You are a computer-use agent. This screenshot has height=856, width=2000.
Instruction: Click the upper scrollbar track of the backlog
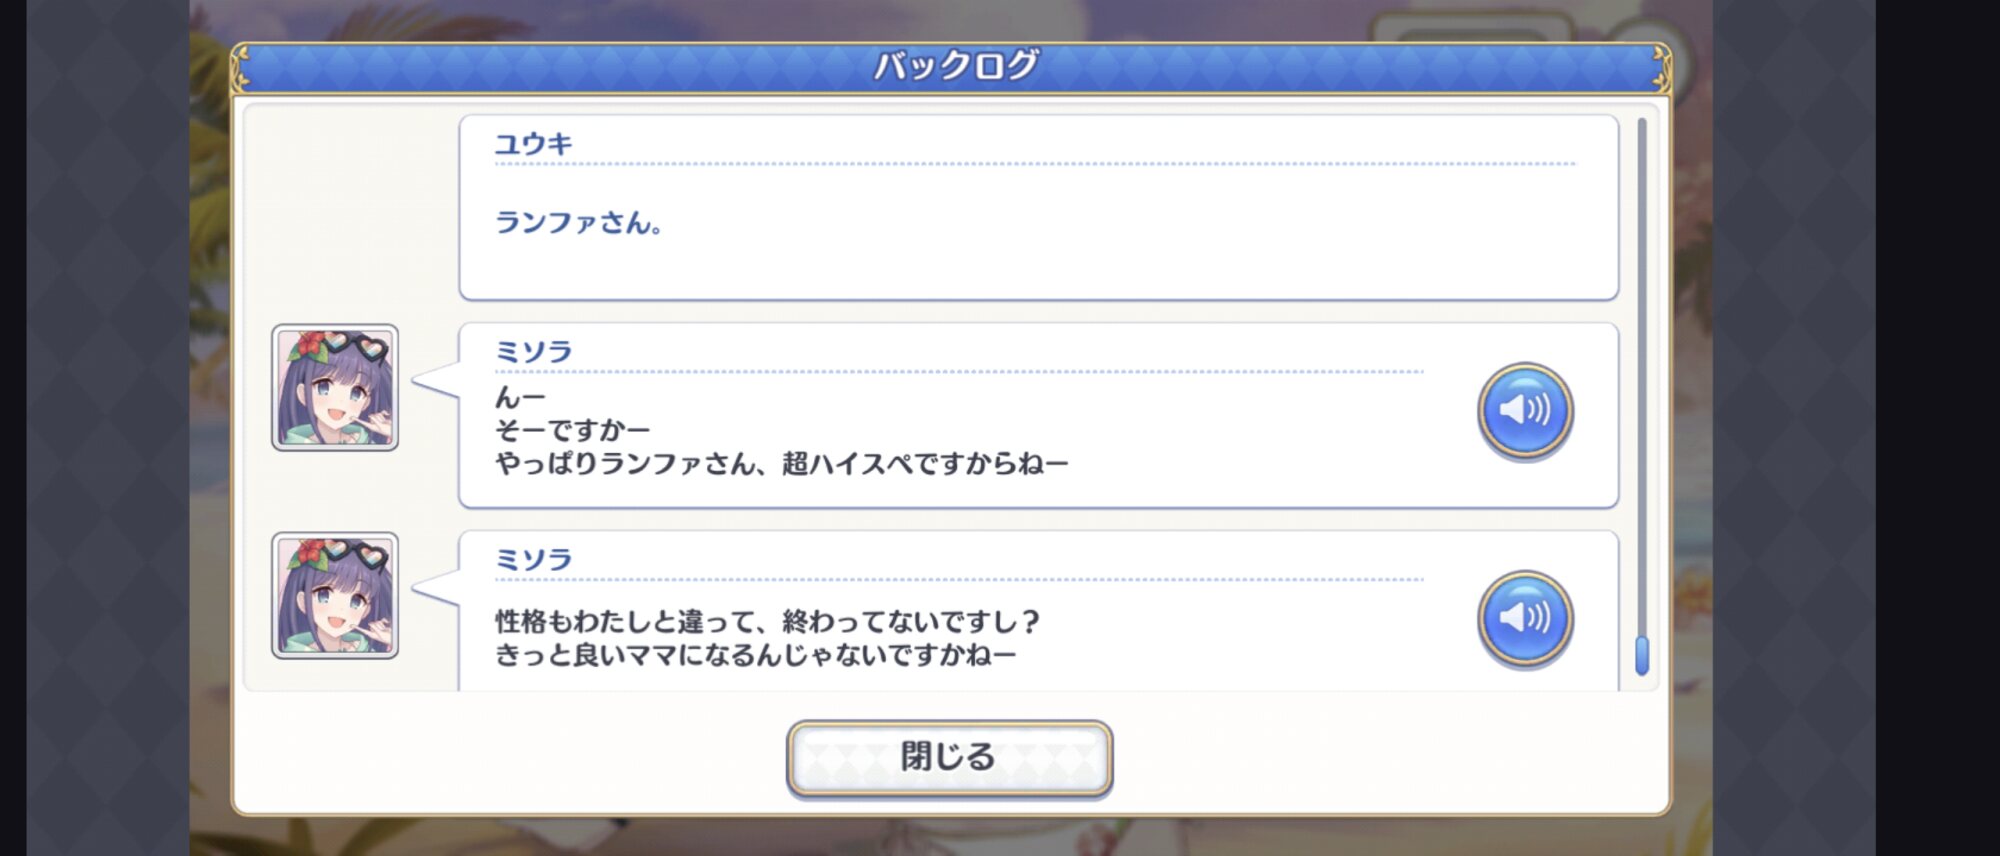point(1641,375)
